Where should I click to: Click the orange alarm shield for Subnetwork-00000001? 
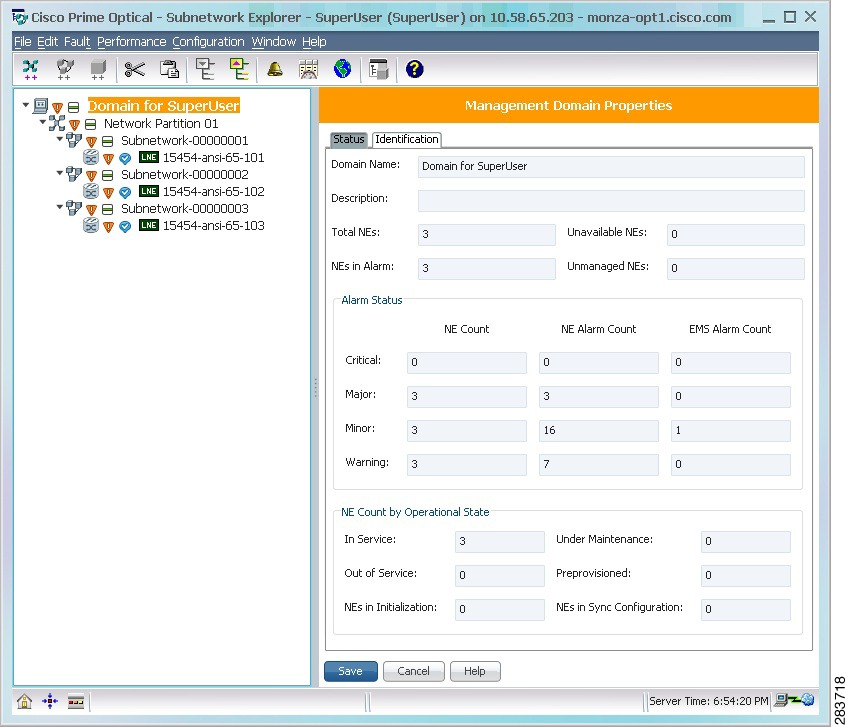pos(91,142)
